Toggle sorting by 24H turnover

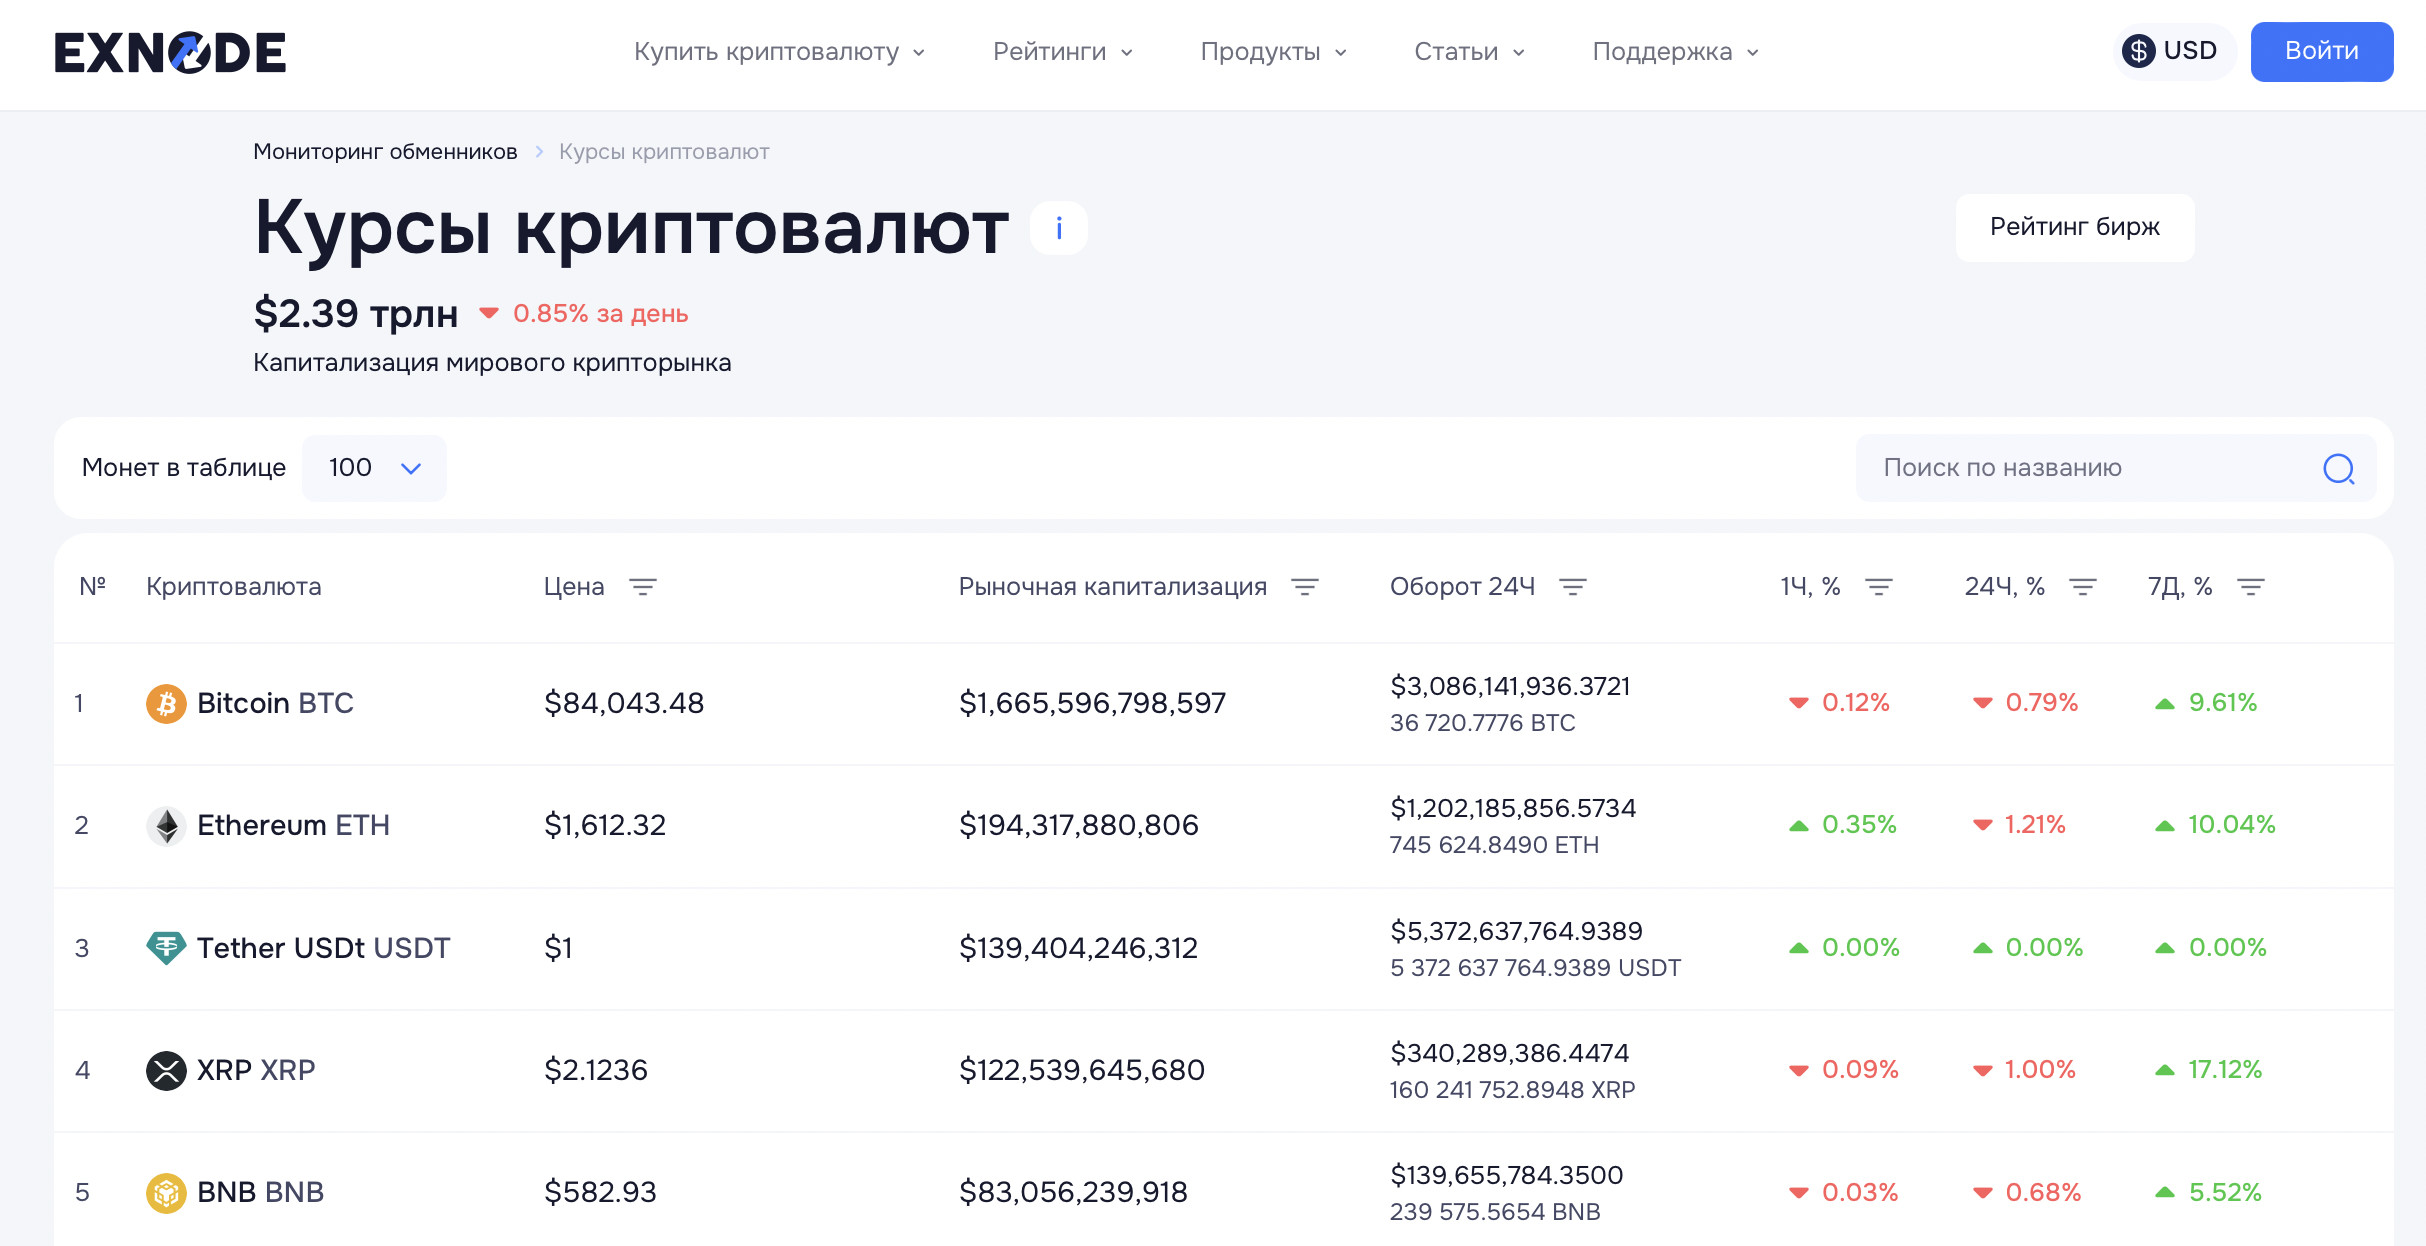[1573, 587]
